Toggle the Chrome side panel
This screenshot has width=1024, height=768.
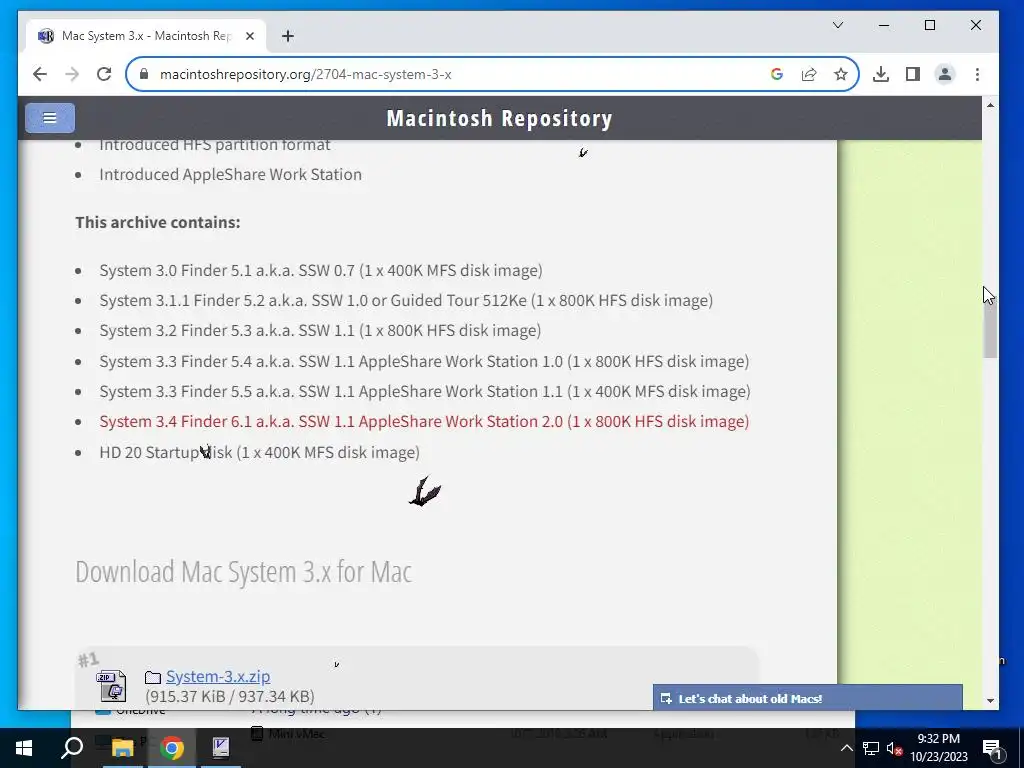pos(912,74)
